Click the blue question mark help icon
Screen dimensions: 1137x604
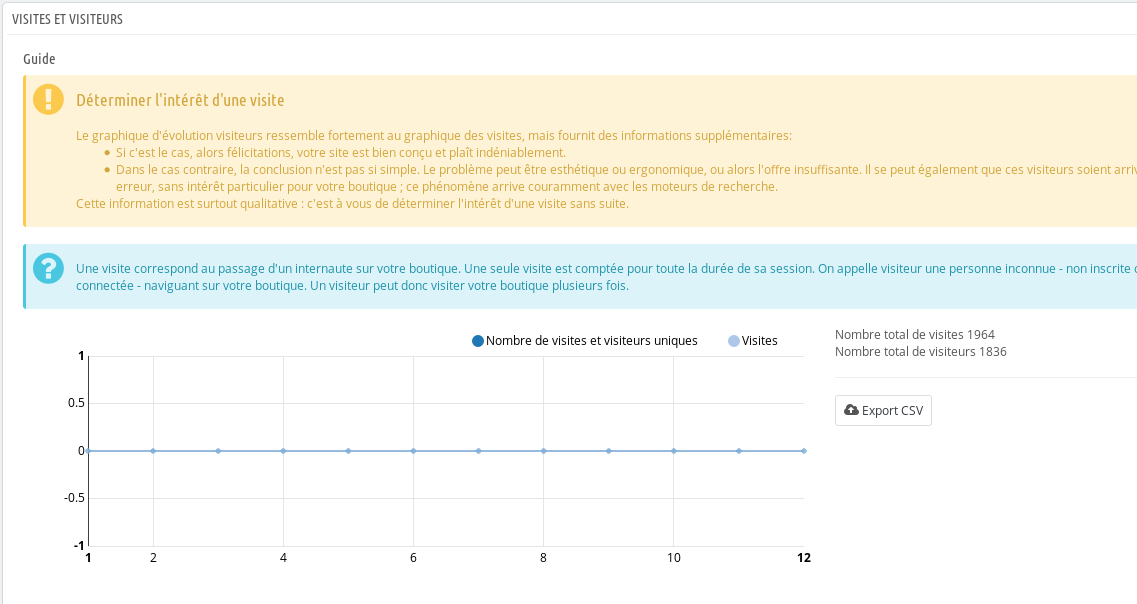(x=49, y=268)
